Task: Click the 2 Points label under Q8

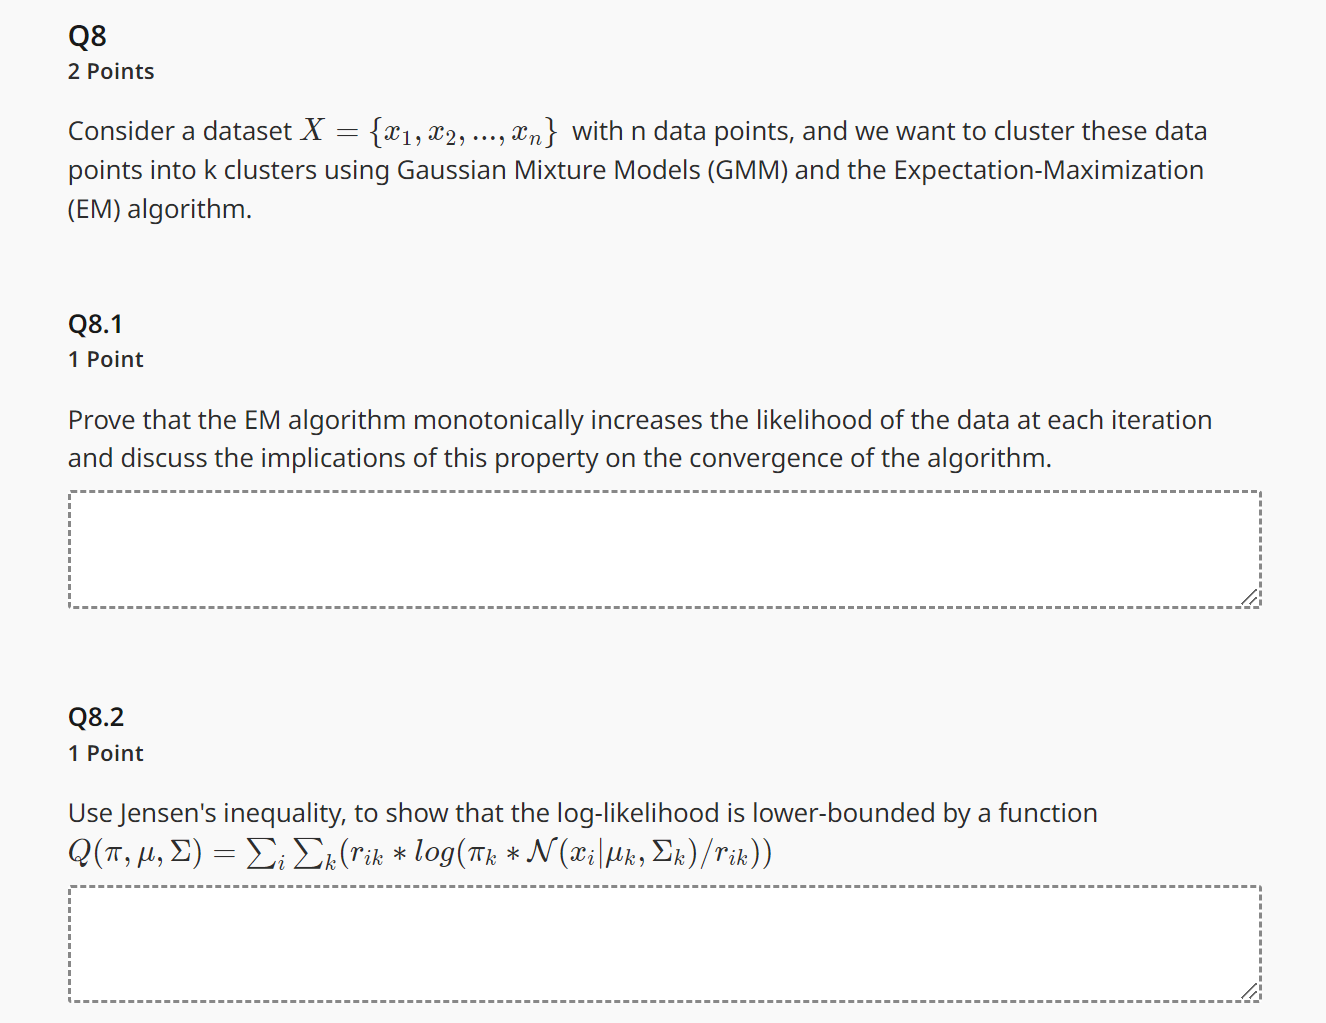Action: click(x=110, y=71)
